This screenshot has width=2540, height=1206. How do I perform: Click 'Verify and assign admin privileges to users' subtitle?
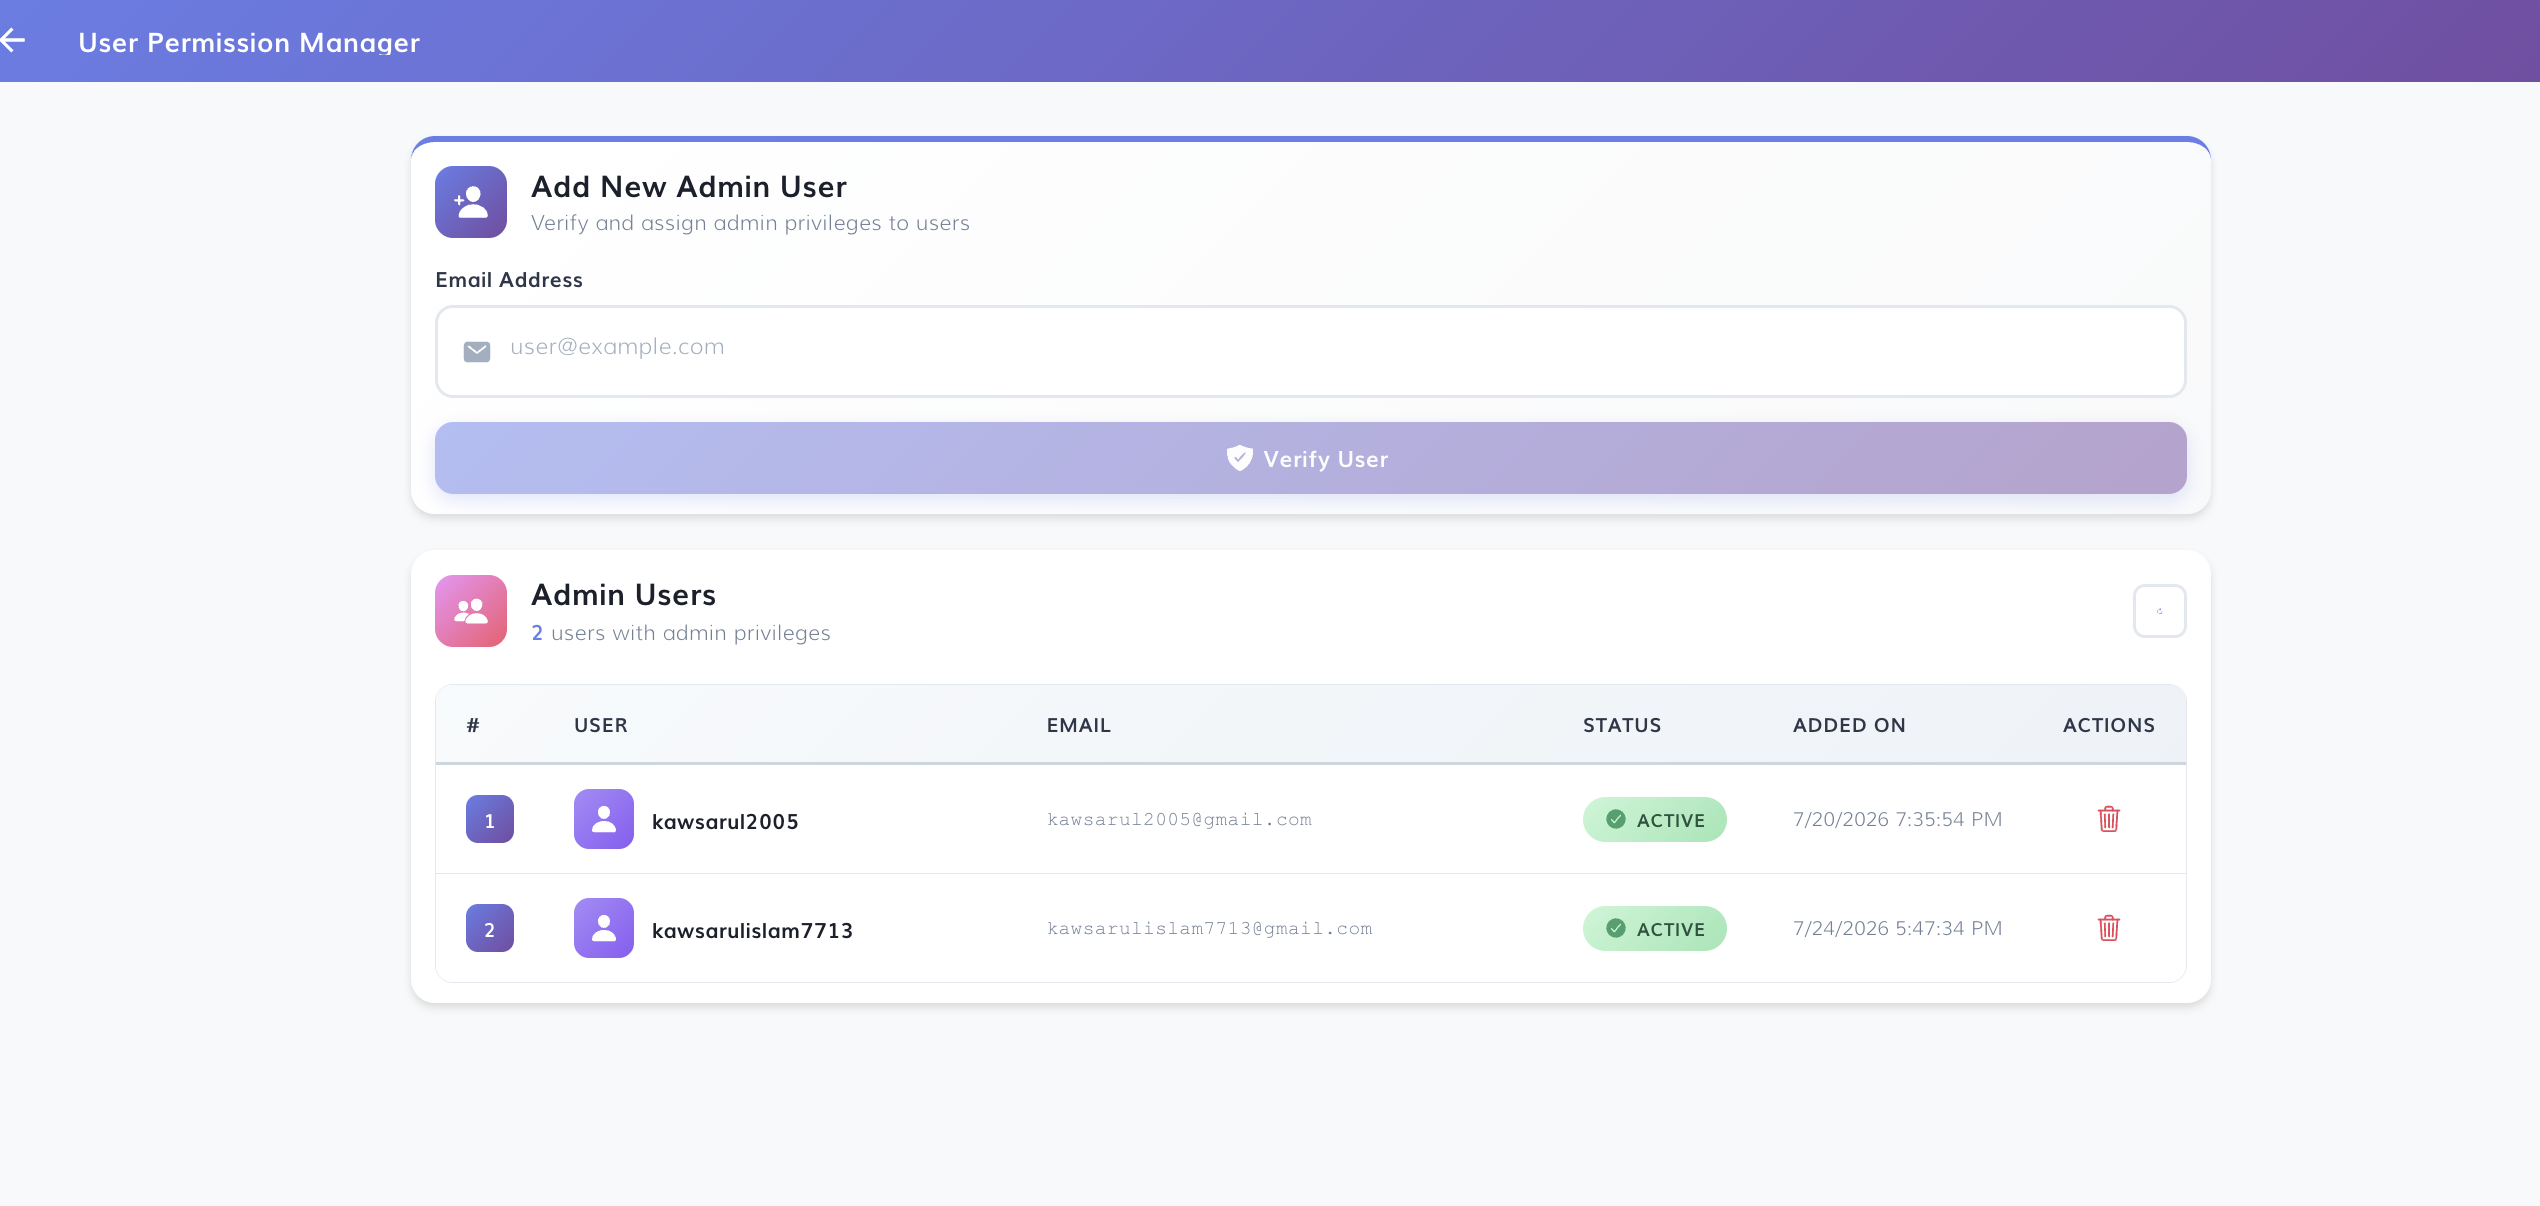point(750,223)
